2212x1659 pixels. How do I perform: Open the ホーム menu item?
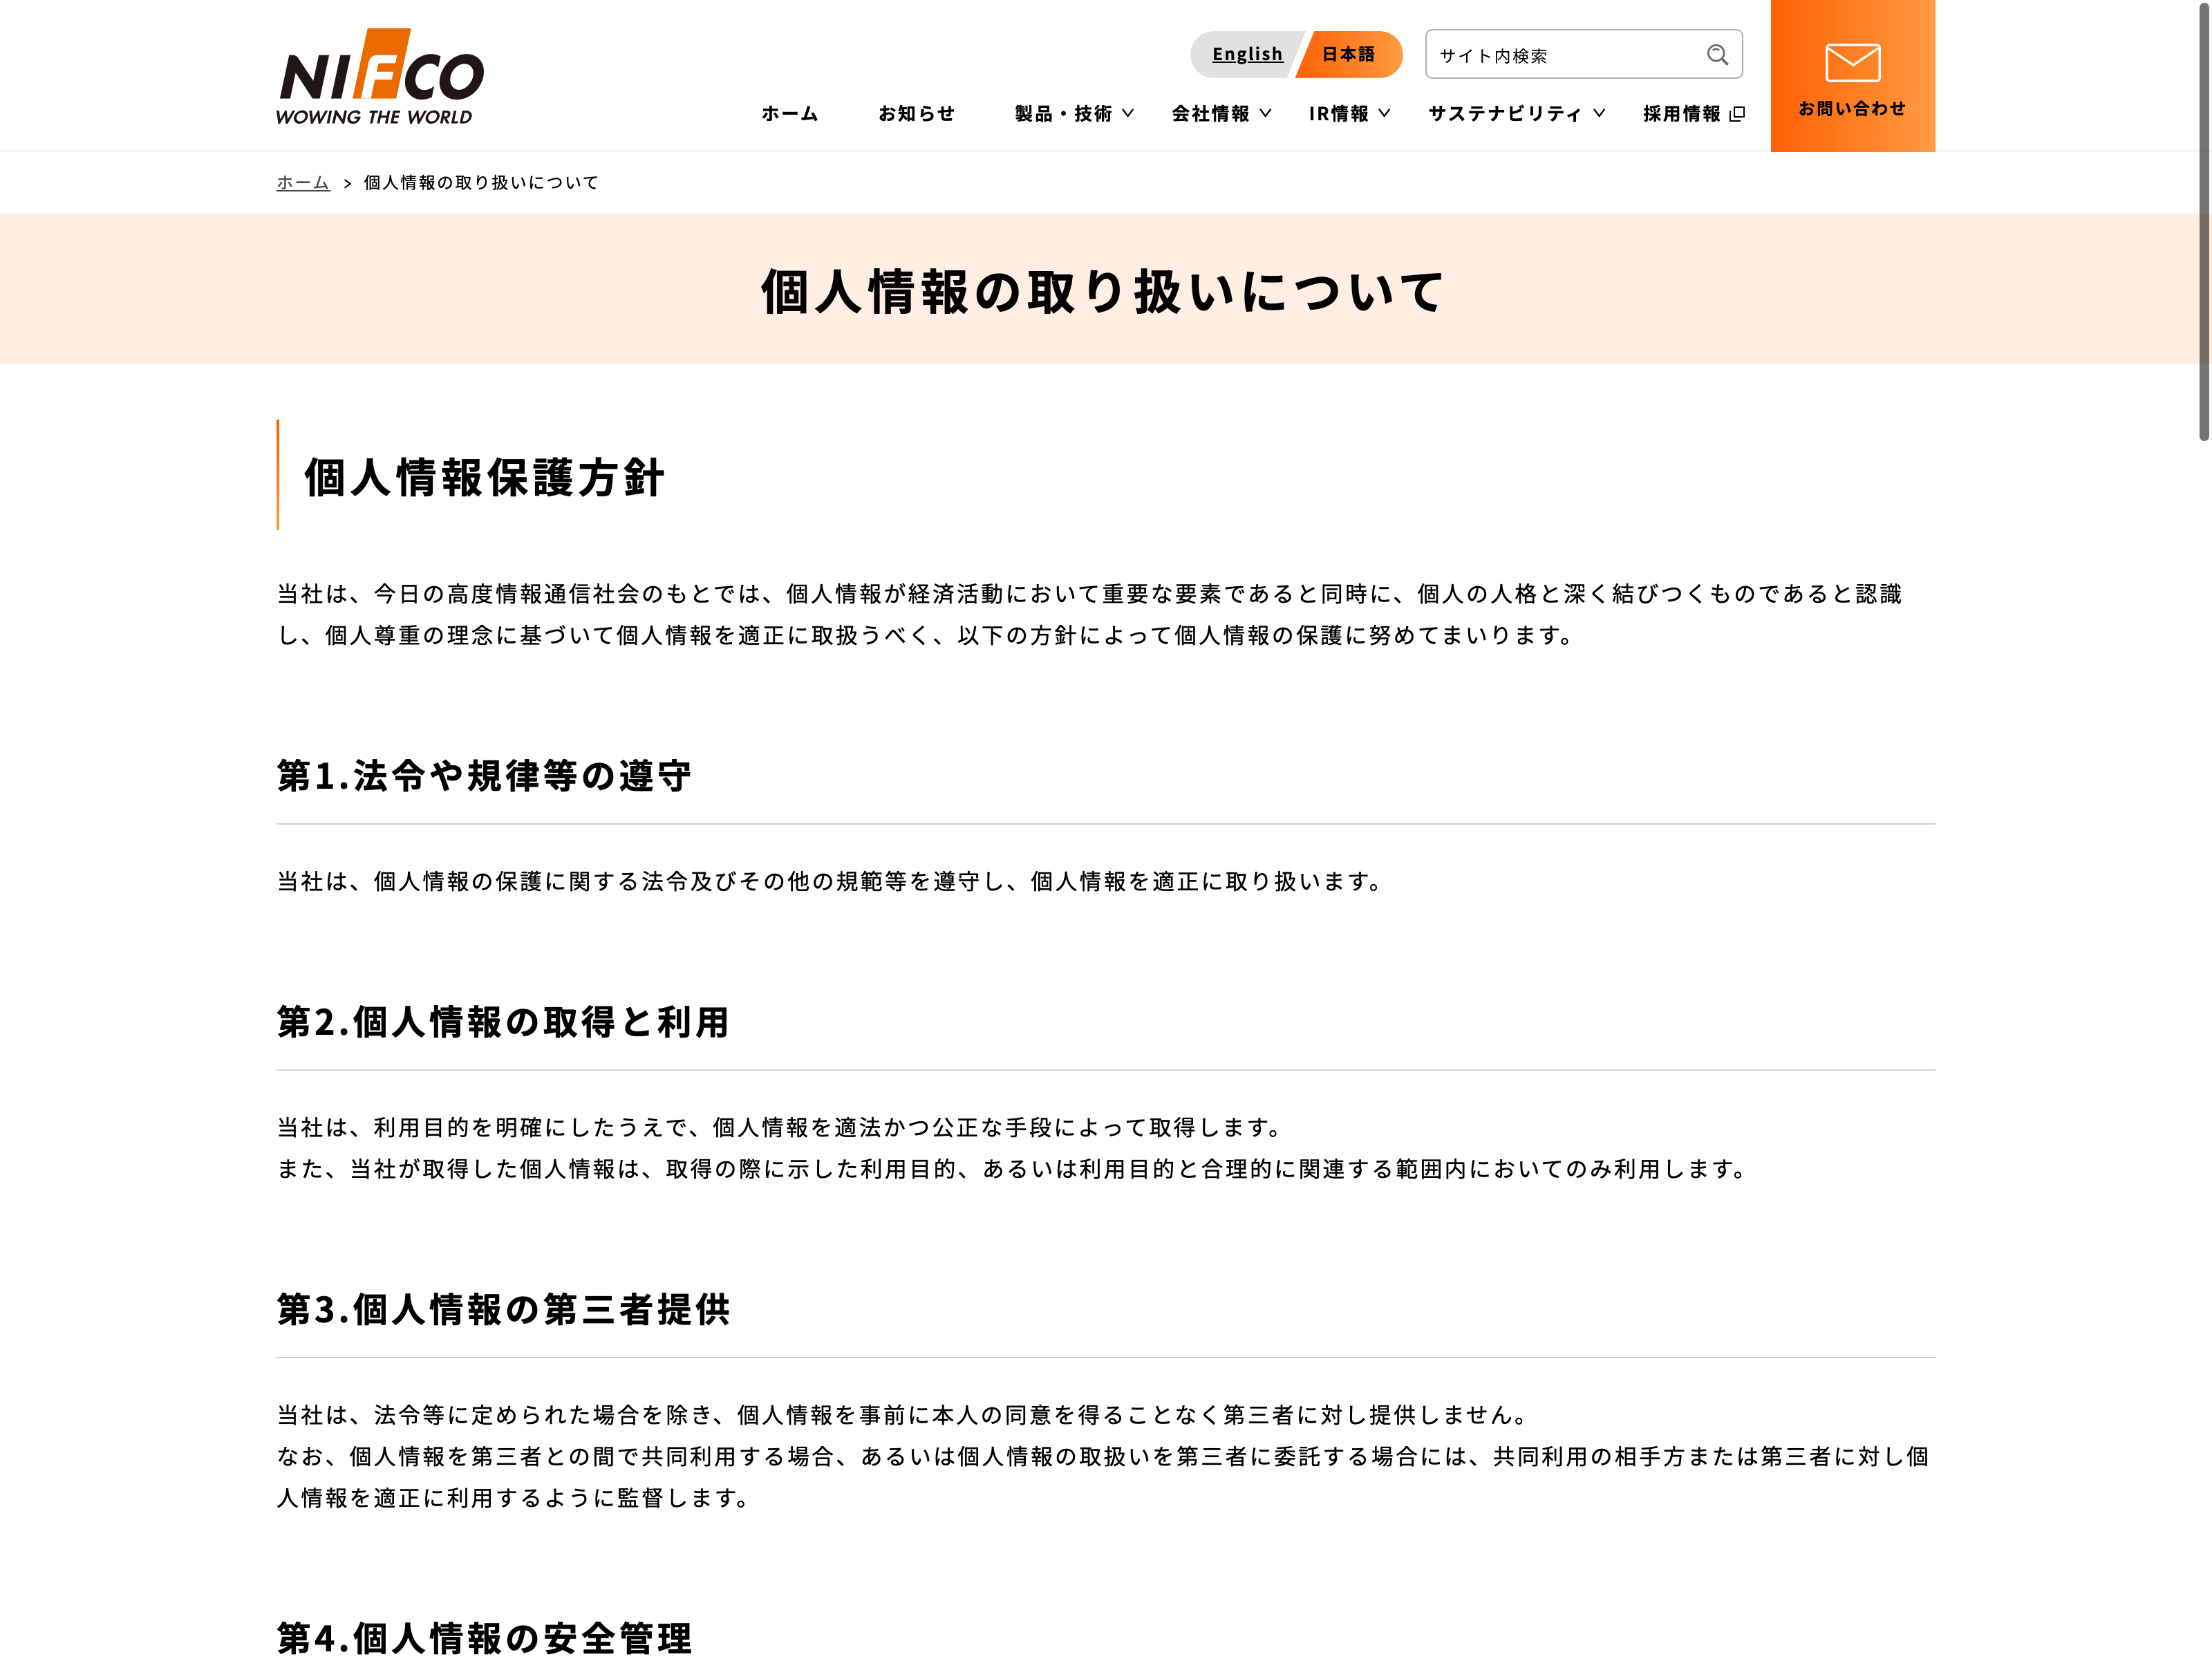[789, 114]
